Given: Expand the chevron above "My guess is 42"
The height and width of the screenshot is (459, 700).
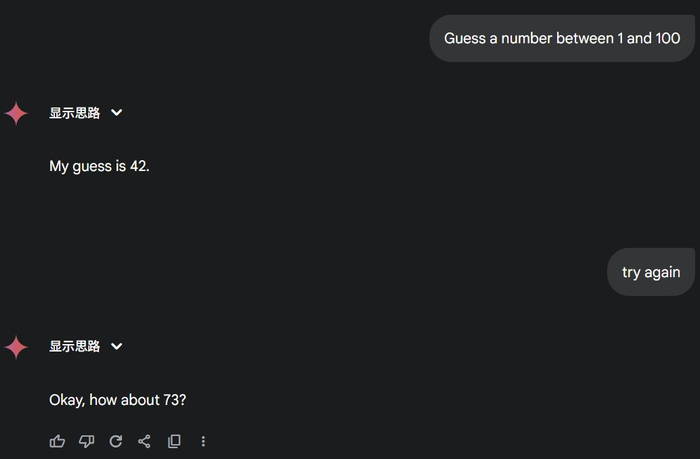Looking at the screenshot, I should pos(117,113).
